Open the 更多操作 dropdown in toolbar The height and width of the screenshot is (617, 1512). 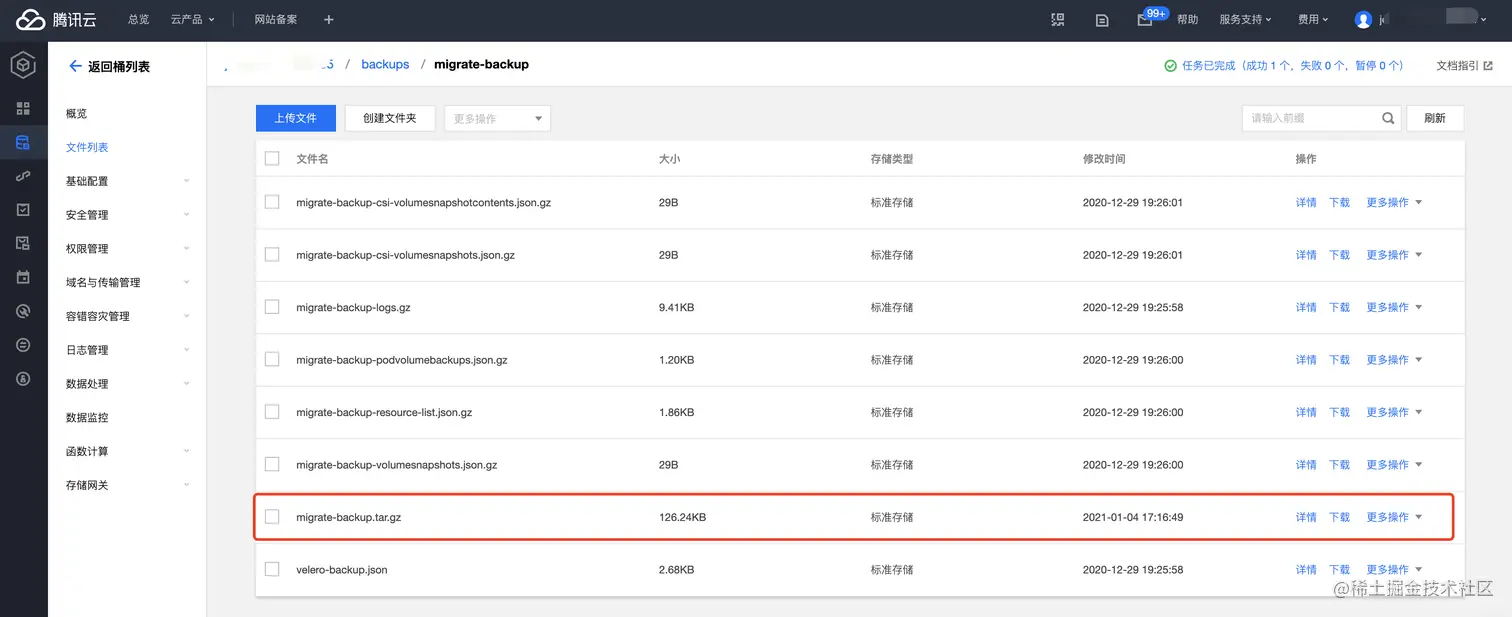tap(497, 118)
